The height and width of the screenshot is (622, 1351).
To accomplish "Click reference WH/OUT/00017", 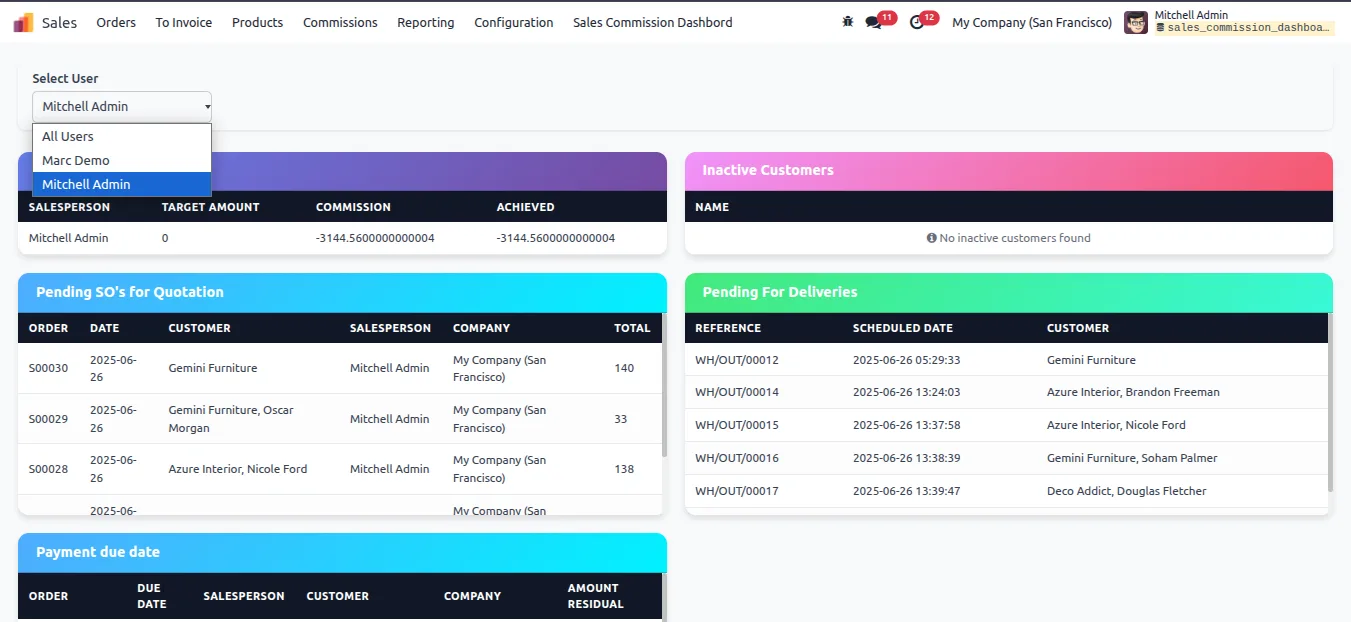I will 737,491.
